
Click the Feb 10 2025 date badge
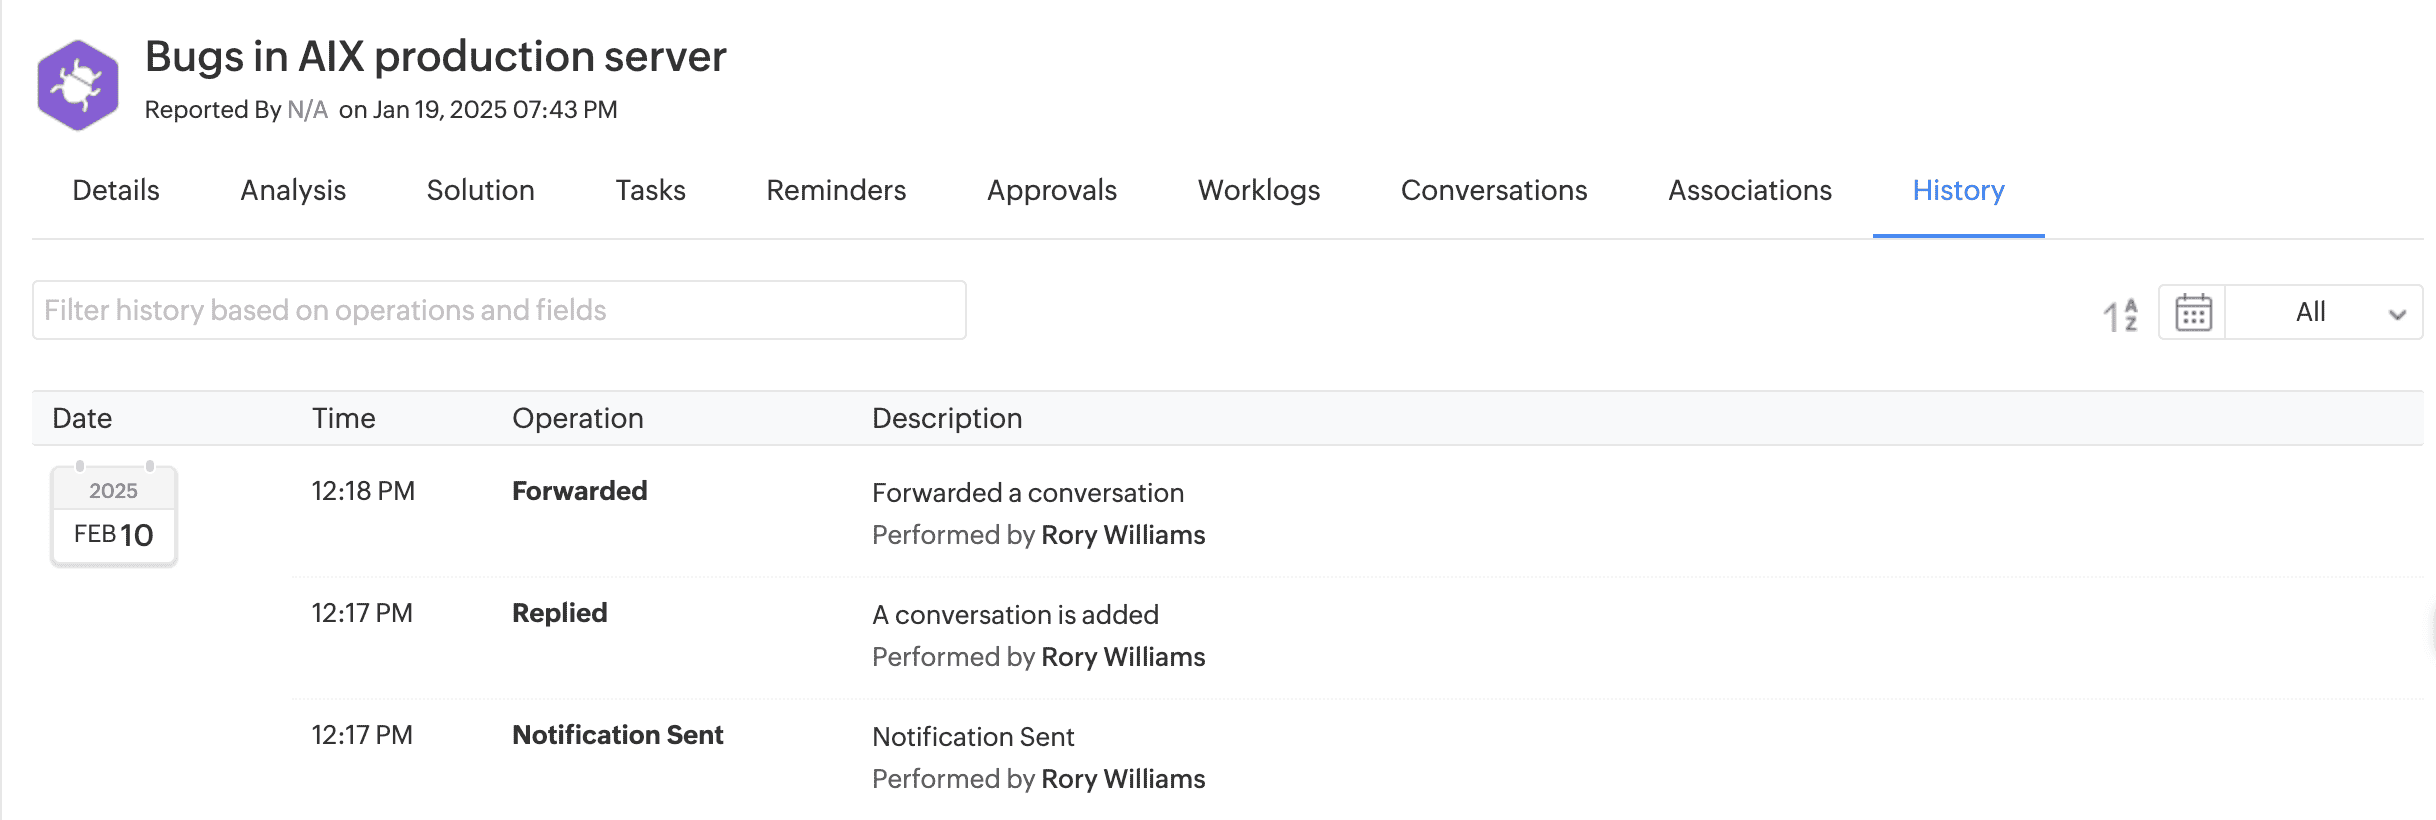click(x=114, y=517)
